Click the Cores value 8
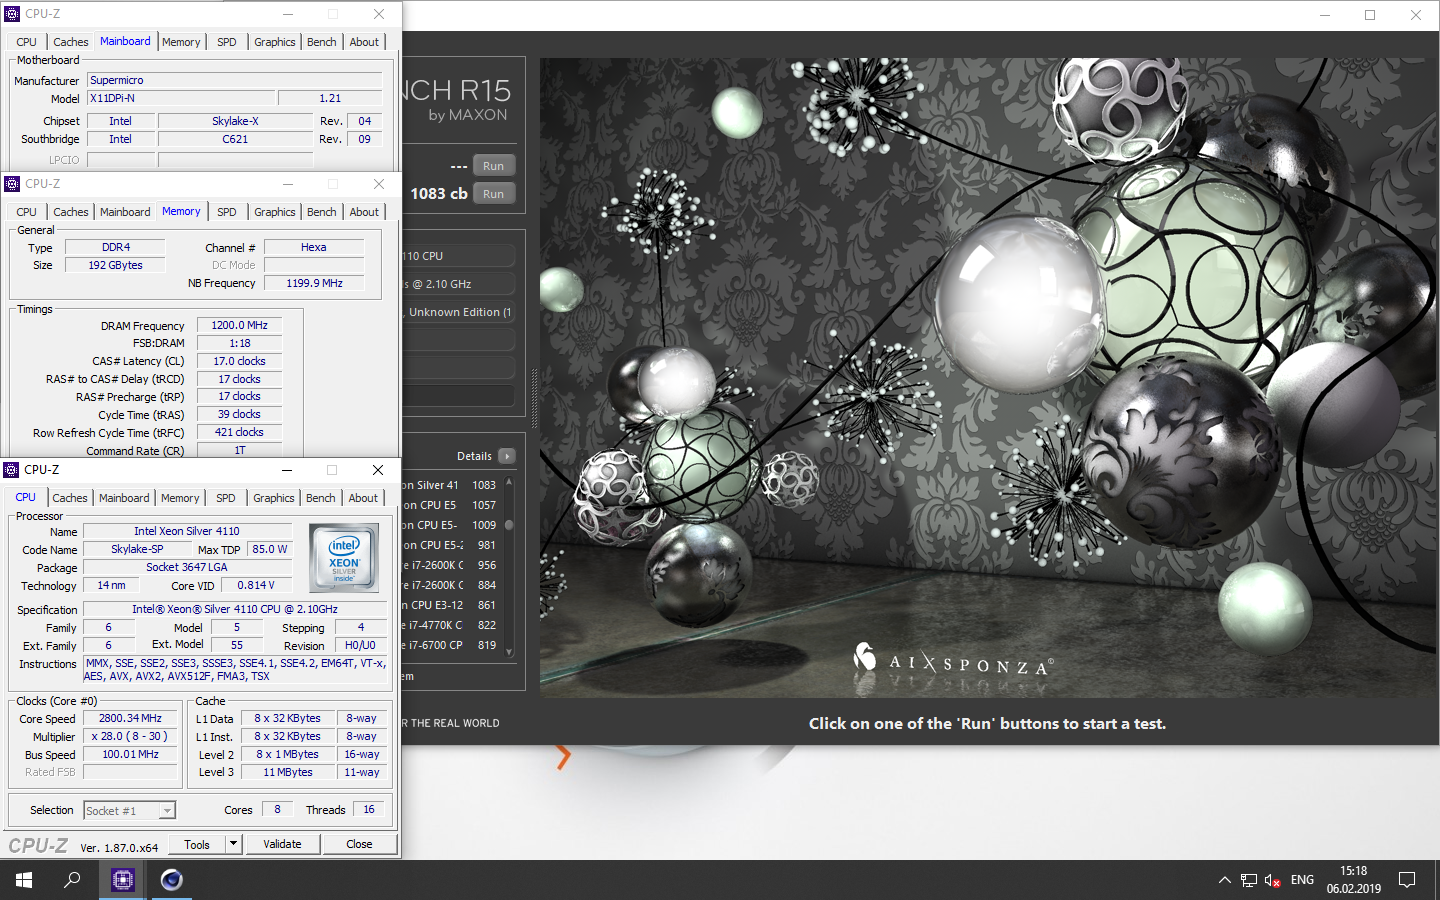The width and height of the screenshot is (1440, 900). pyautogui.click(x=277, y=809)
